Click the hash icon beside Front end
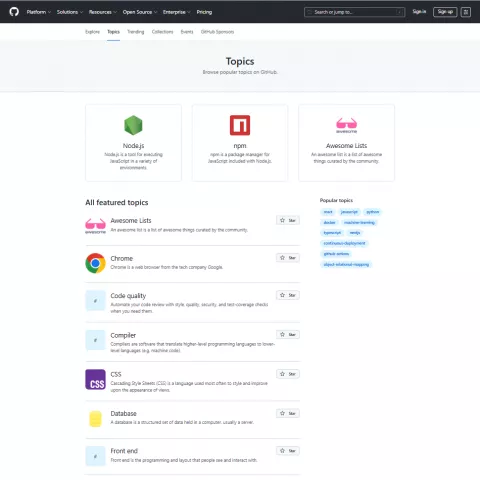The width and height of the screenshot is (480, 480). (x=95, y=456)
